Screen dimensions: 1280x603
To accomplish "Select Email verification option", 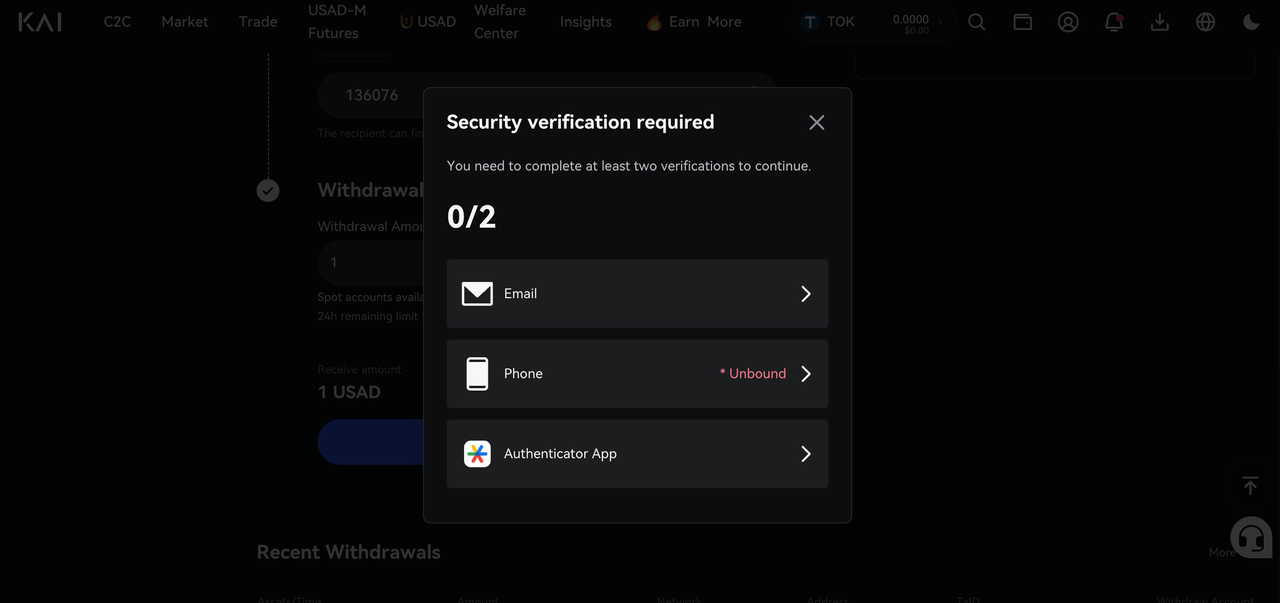I will pos(637,294).
